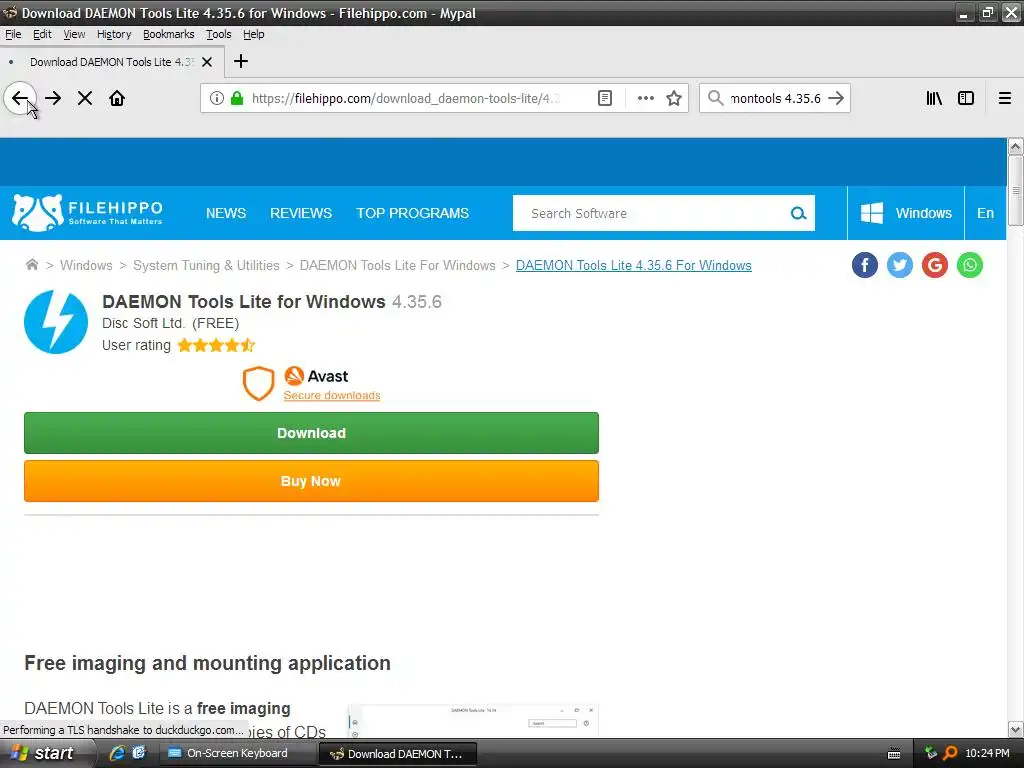Image resolution: width=1024 pixels, height=768 pixels.
Task: Launch Internet Explorer from quick launch
Action: click(117, 753)
